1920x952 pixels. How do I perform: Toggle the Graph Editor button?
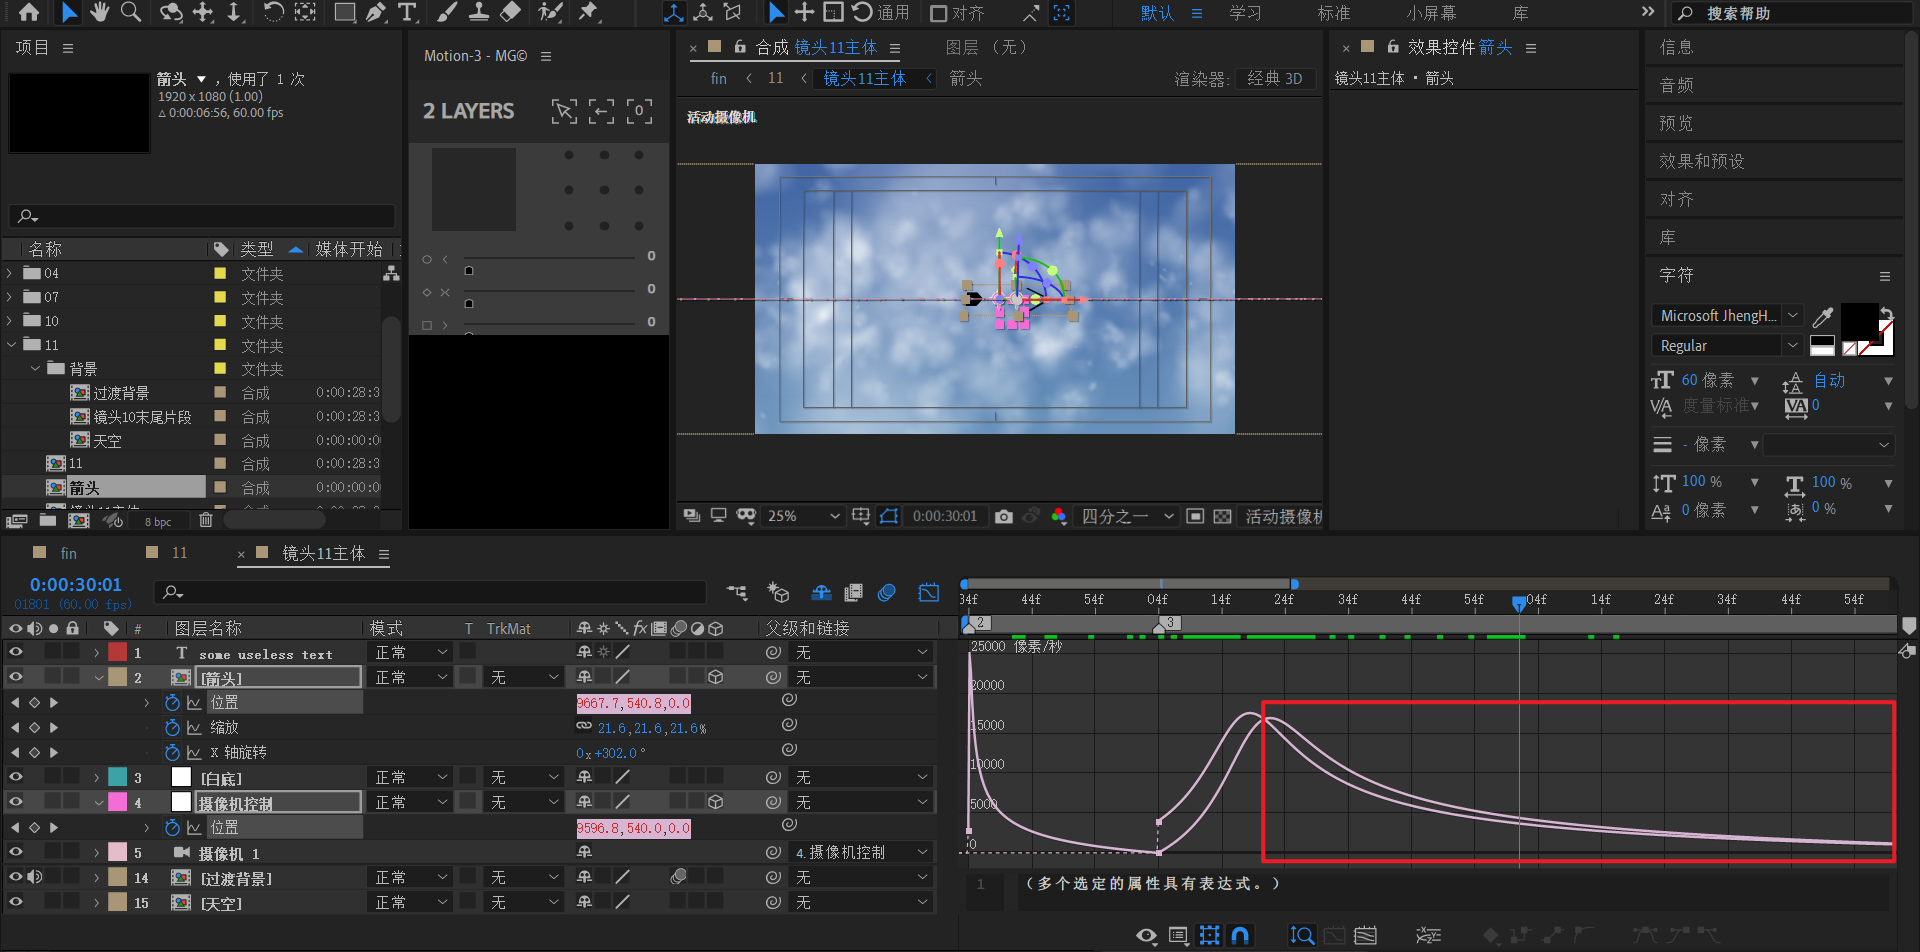coord(929,592)
